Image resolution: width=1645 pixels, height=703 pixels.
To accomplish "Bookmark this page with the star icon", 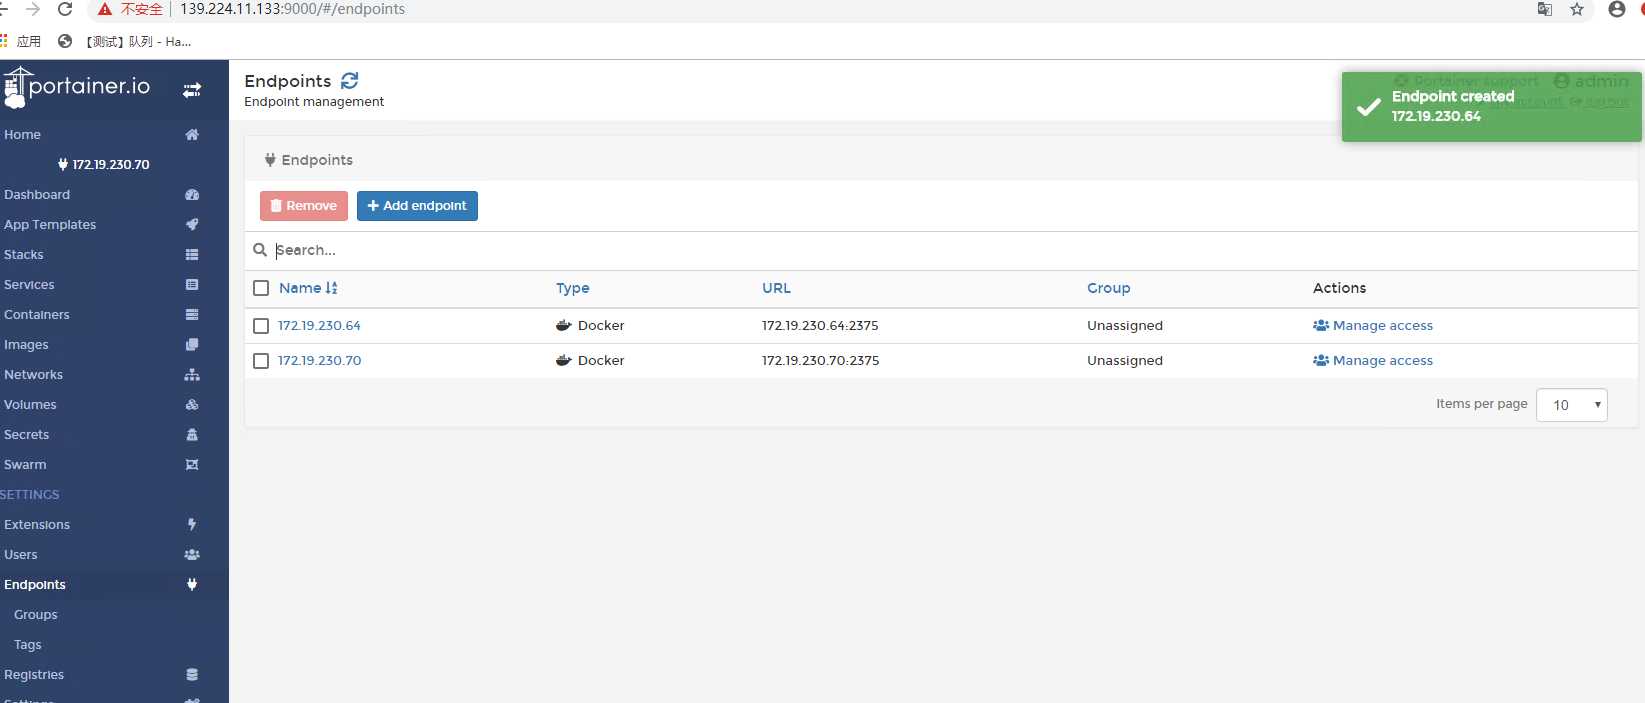I will point(1577,9).
